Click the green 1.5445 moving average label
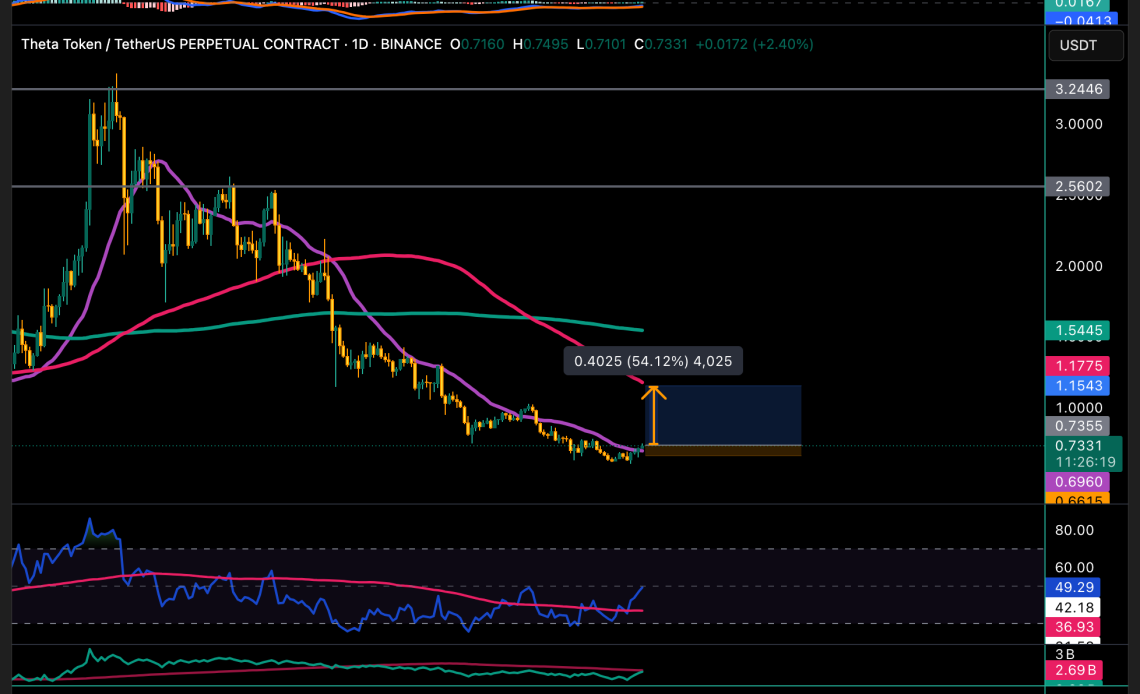The height and width of the screenshot is (694, 1140). point(1078,329)
